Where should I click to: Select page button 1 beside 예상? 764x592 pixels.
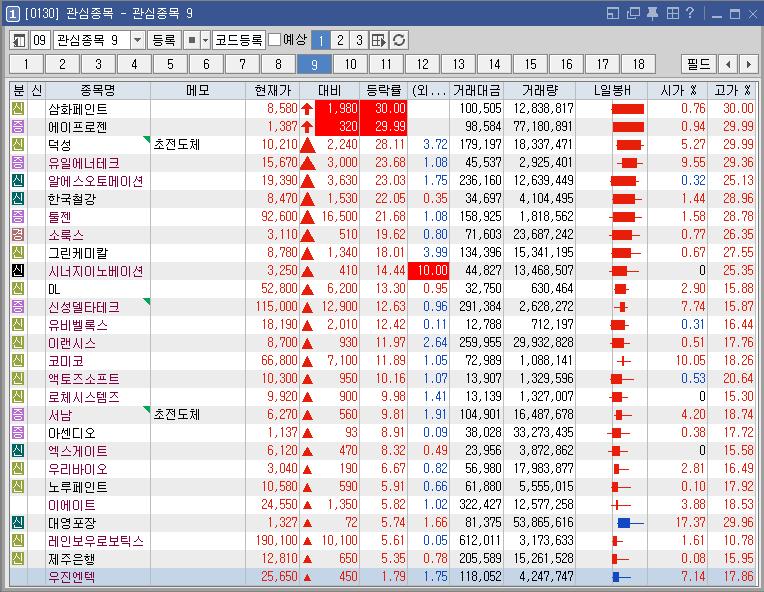click(x=321, y=40)
